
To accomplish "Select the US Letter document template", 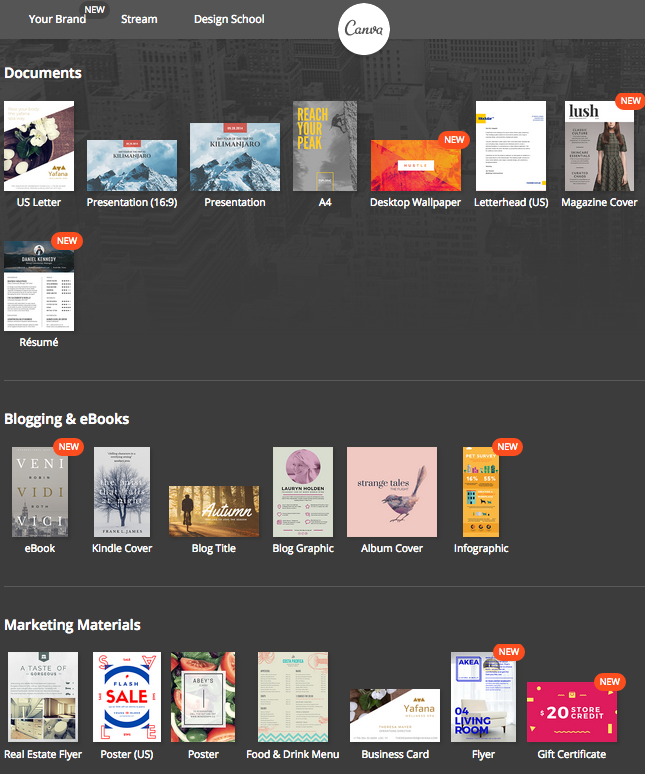I will [x=39, y=146].
